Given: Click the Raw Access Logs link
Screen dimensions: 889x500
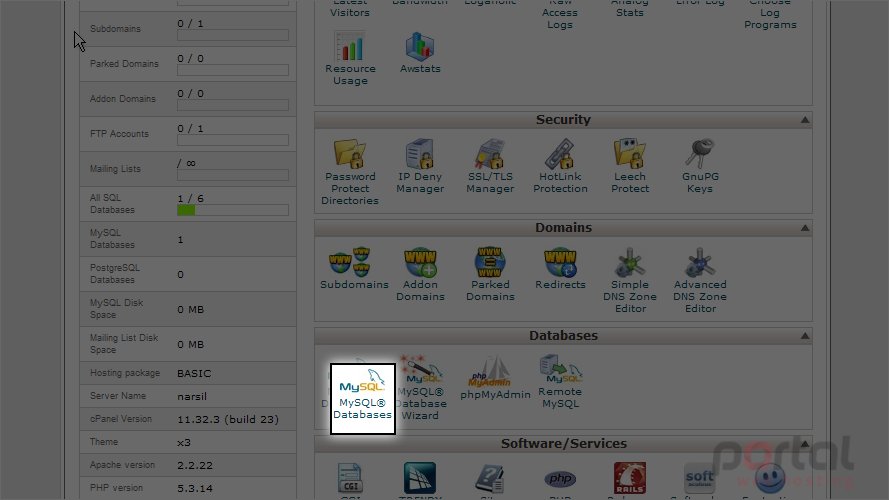Looking at the screenshot, I should tap(560, 15).
